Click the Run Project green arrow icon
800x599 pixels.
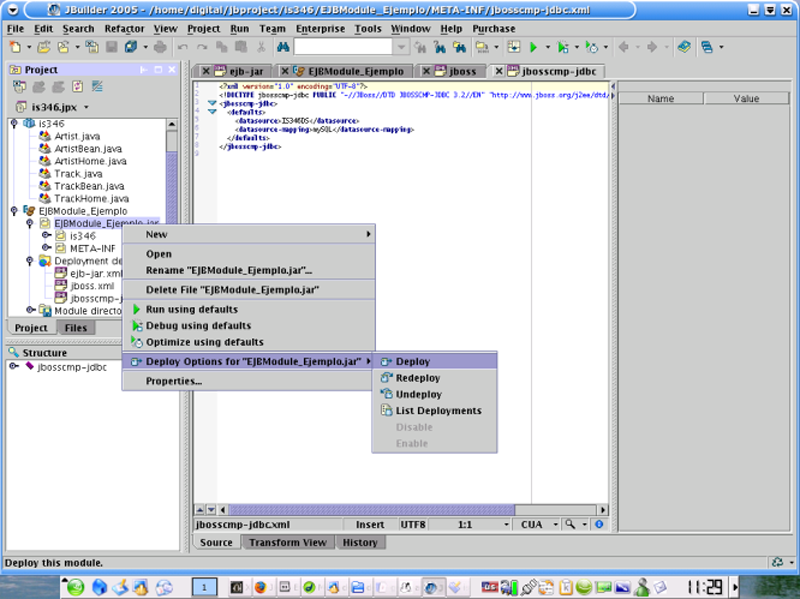[534, 47]
